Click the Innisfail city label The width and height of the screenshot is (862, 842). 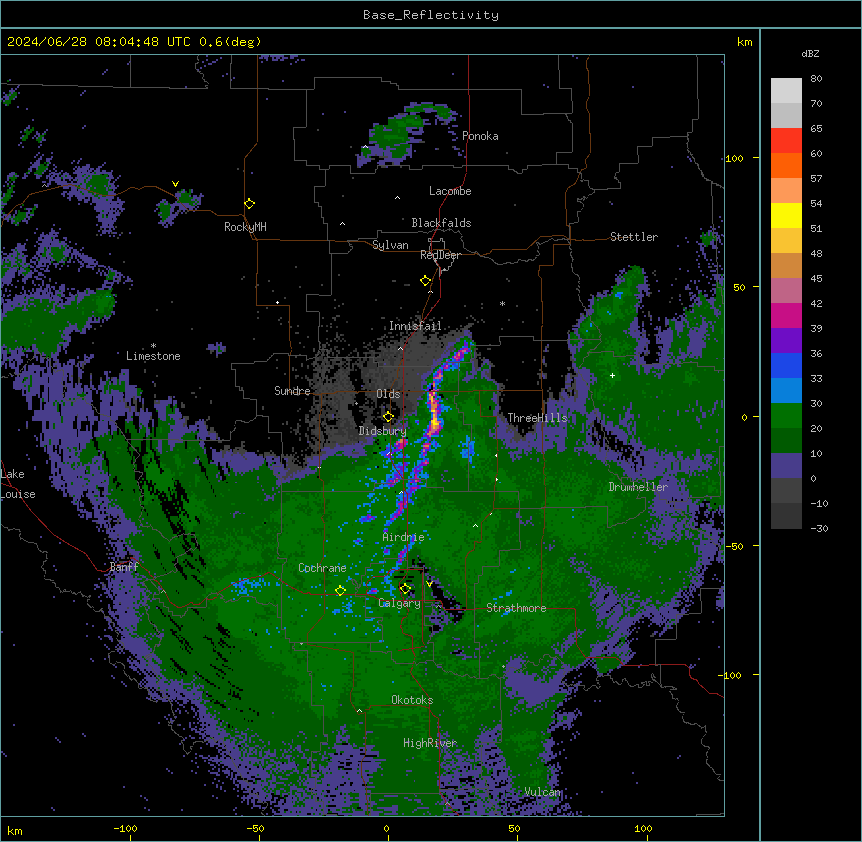click(x=415, y=326)
